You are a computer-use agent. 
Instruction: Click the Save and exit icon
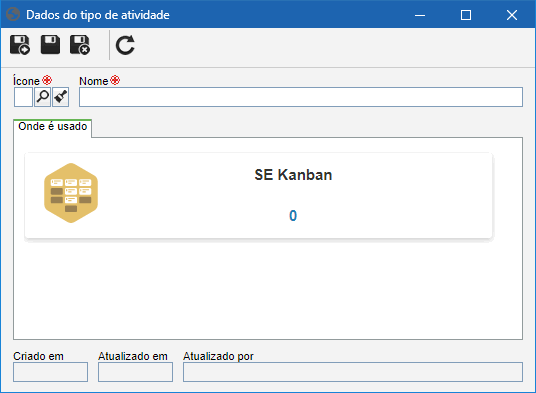click(80, 45)
